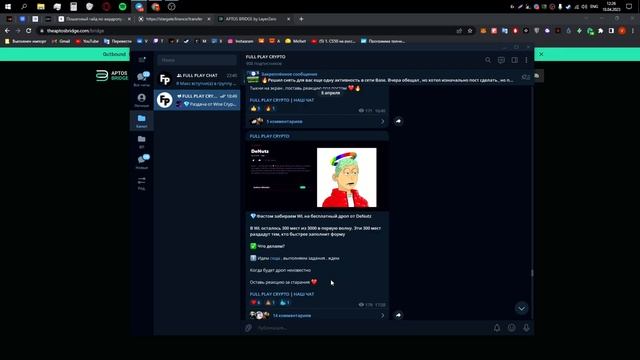Switch to the first unpinned browser tab
Screen dimensions: 640x360
pyautogui.click(x=94, y=19)
